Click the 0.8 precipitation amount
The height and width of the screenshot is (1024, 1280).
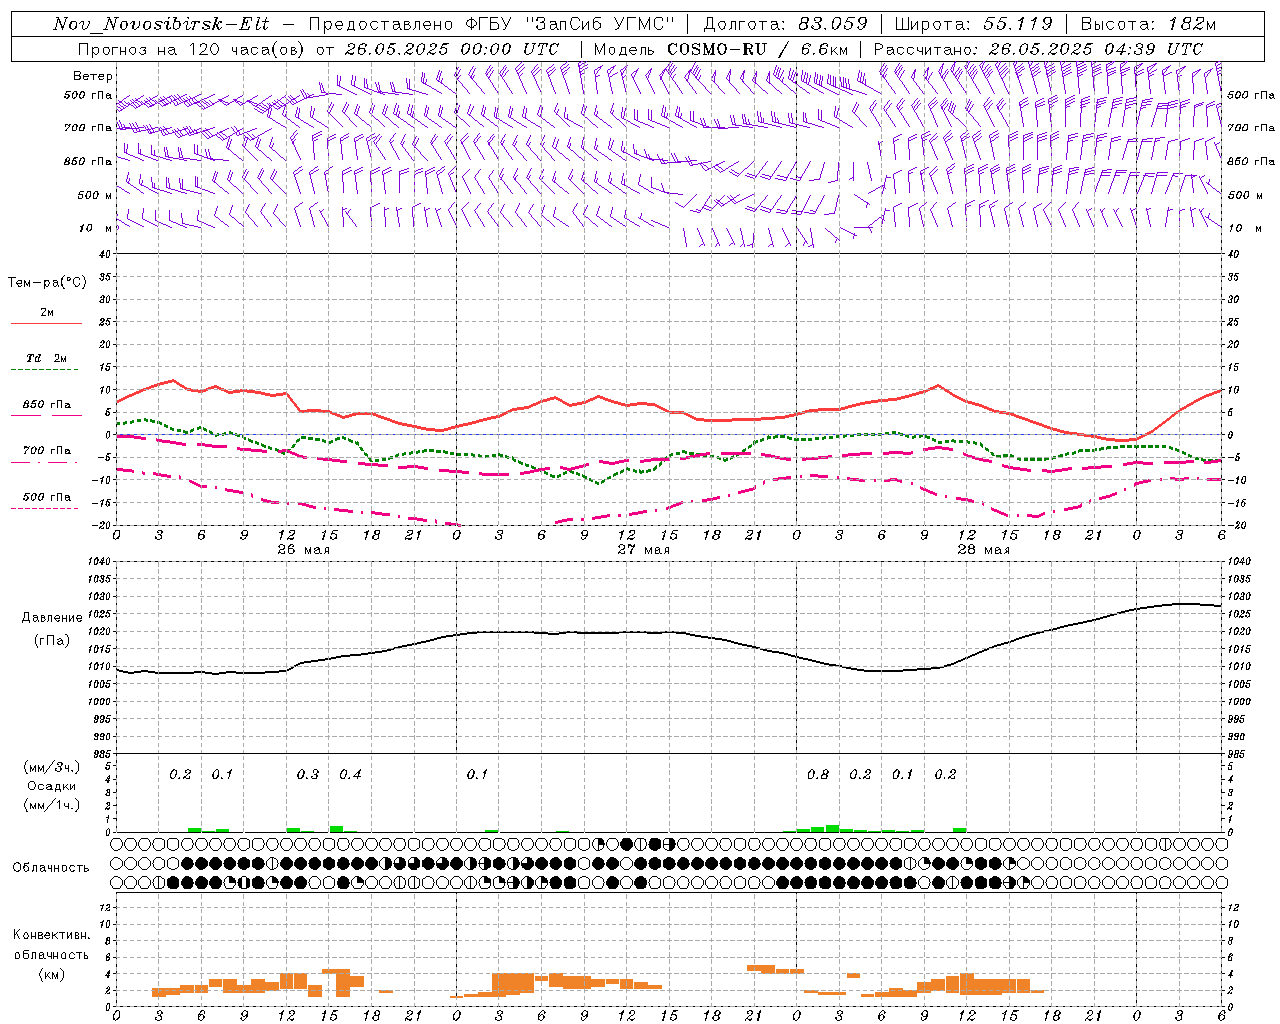[x=818, y=774]
